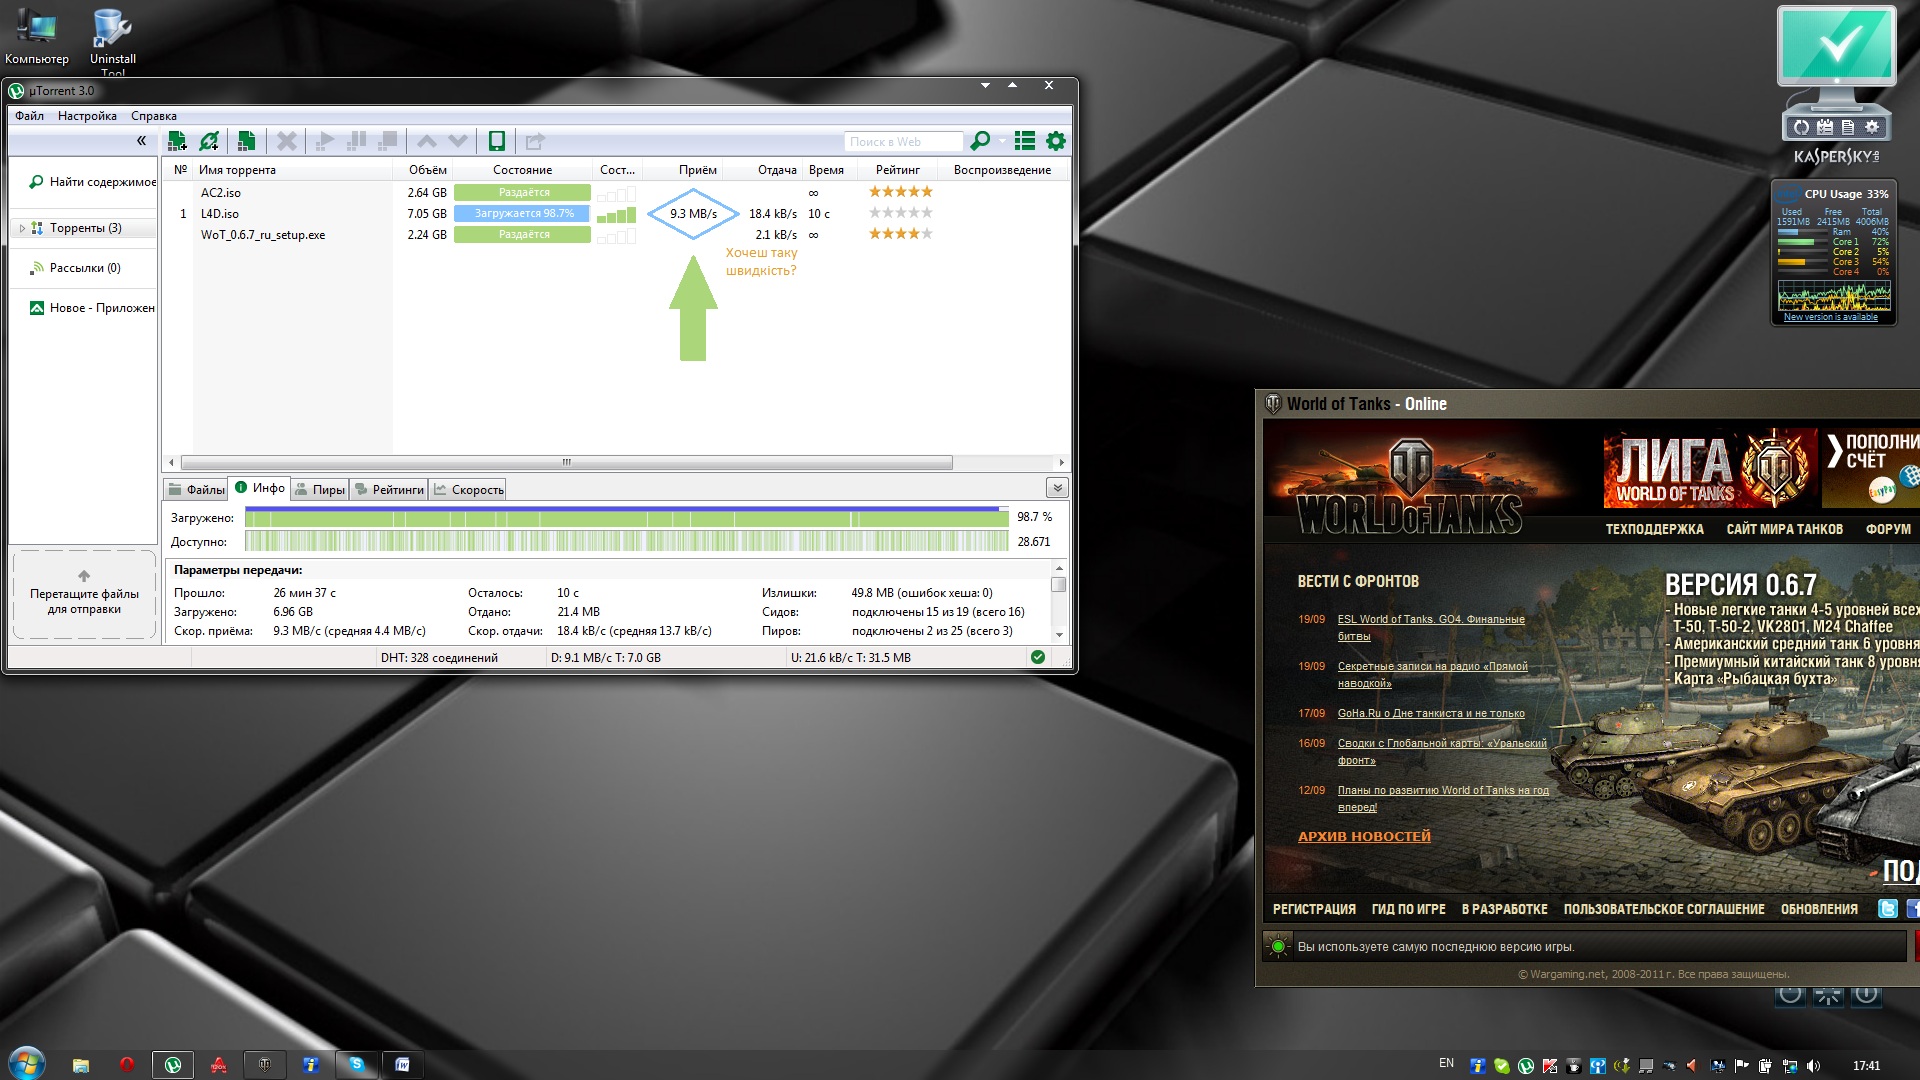The image size is (1920, 1080).
Task: Click torrent list scroll right arrow
Action: click(1061, 462)
